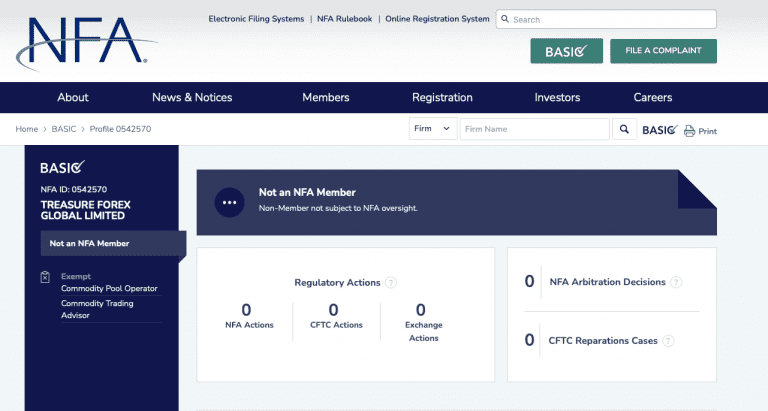Open the Careers menu

[653, 97]
